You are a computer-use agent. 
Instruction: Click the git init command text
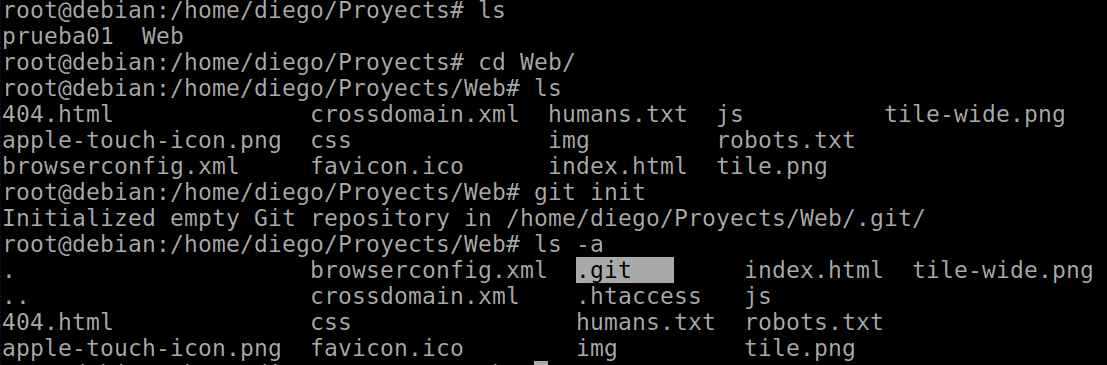(x=590, y=192)
